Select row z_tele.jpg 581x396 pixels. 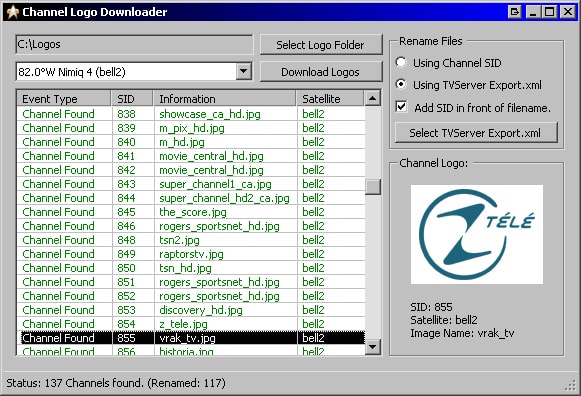191,324
